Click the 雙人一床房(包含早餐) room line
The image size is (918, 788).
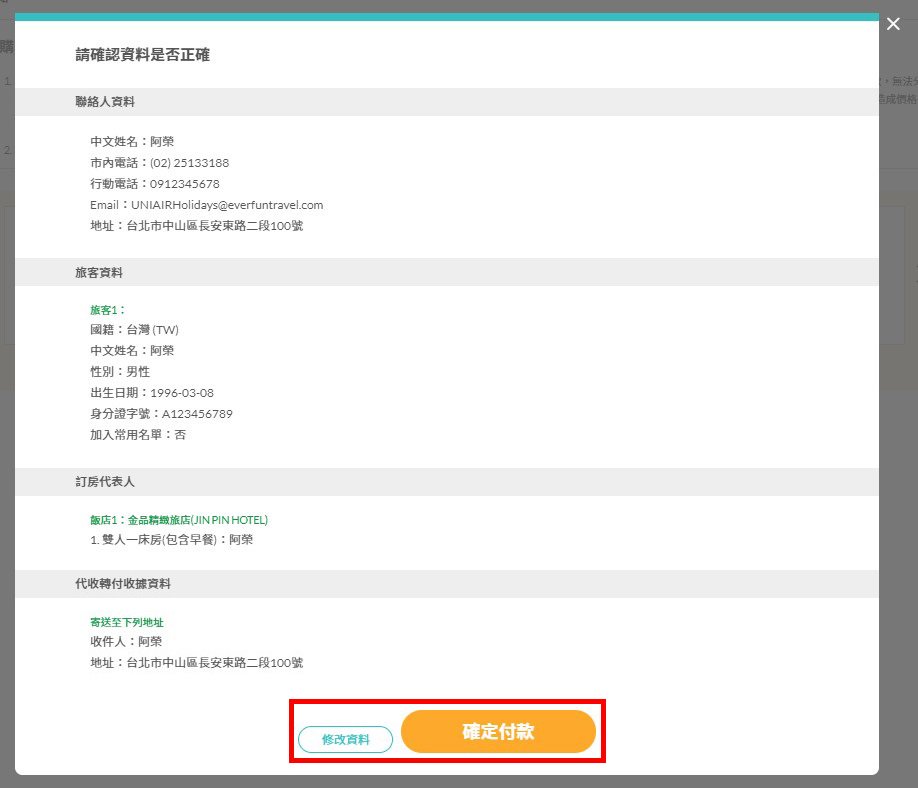[x=171, y=540]
